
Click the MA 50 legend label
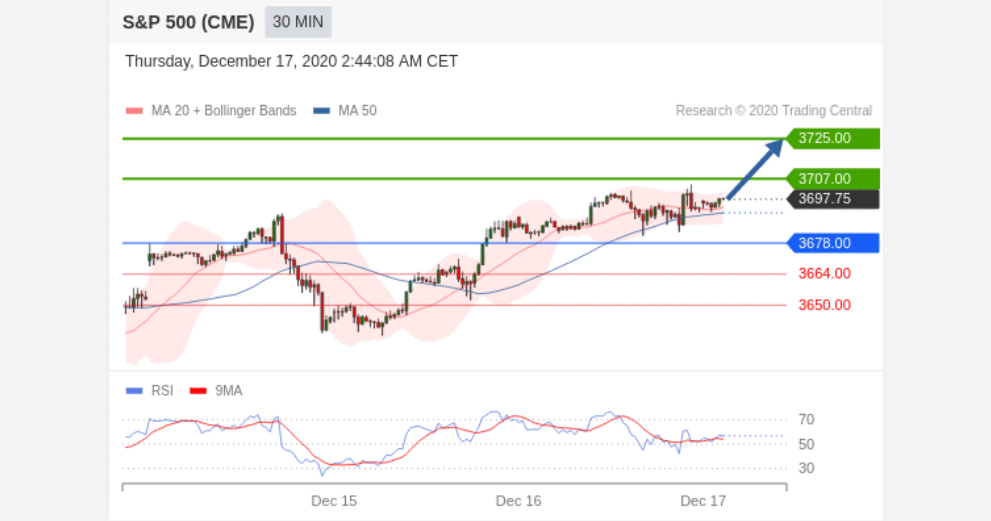pyautogui.click(x=357, y=111)
